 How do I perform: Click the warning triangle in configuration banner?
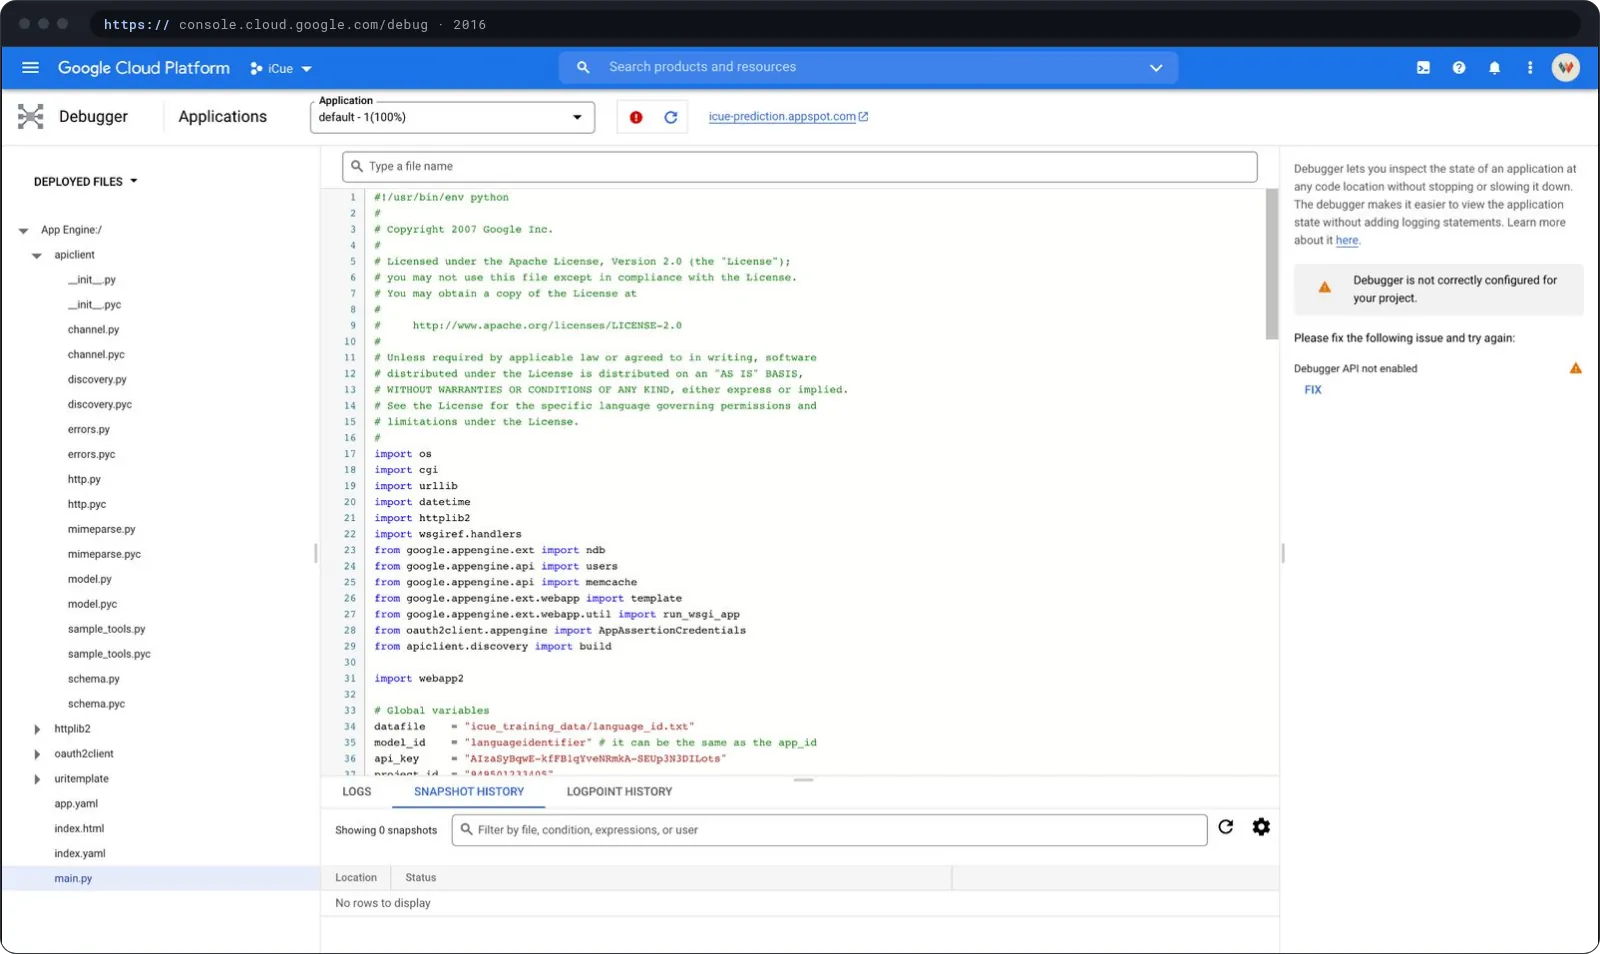point(1325,288)
